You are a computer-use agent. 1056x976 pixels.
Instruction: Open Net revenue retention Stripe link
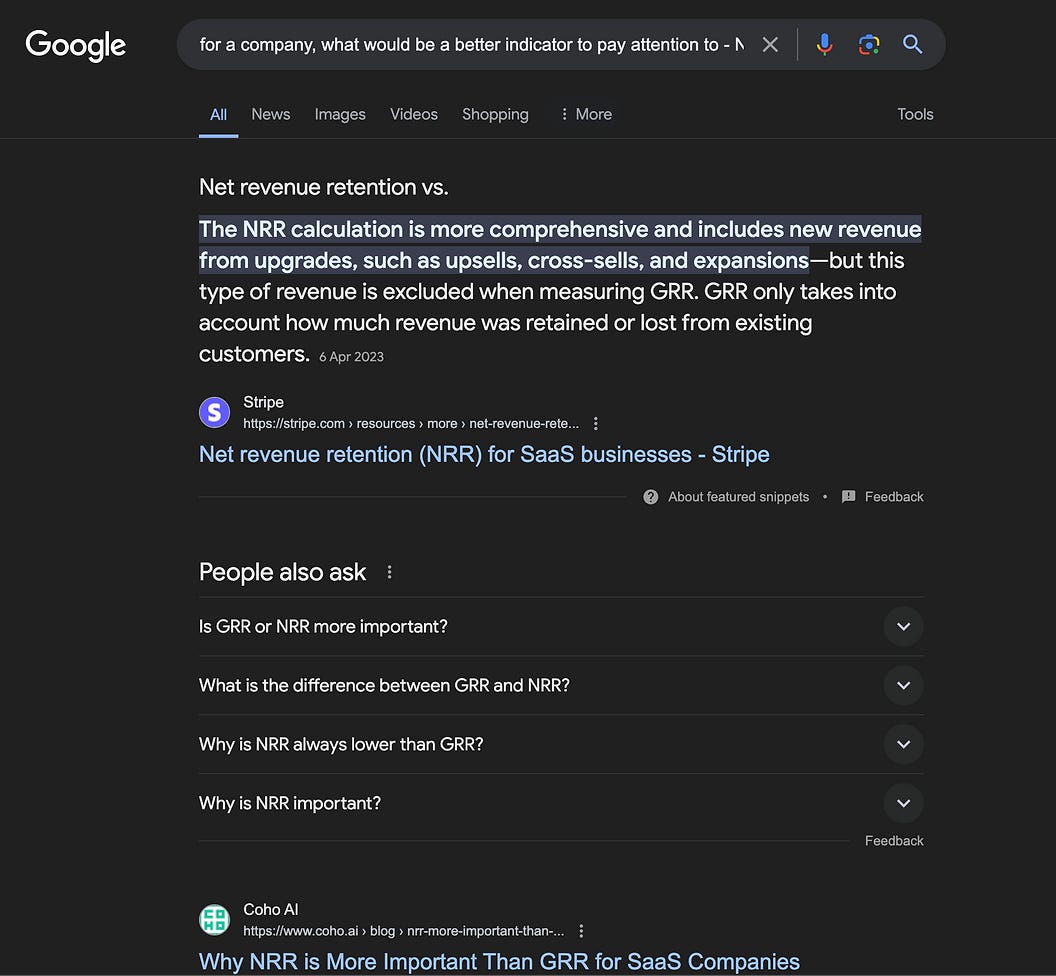484,455
